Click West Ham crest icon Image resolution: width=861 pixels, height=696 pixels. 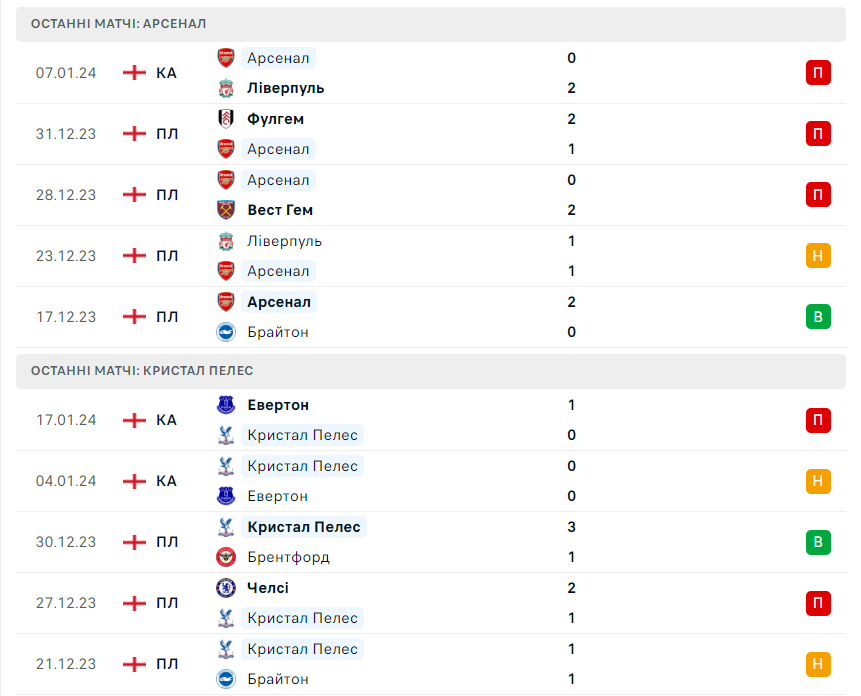coord(226,210)
